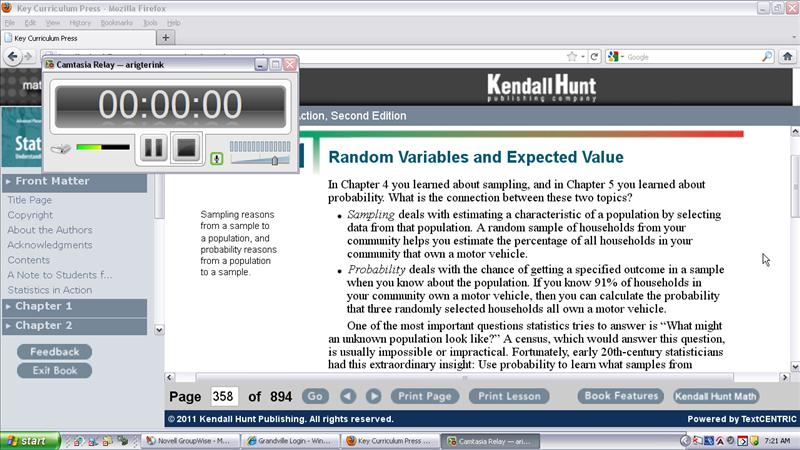The image size is (800, 450).
Task: Switch to Novell GroupWise taskbar window
Action: (x=191, y=441)
